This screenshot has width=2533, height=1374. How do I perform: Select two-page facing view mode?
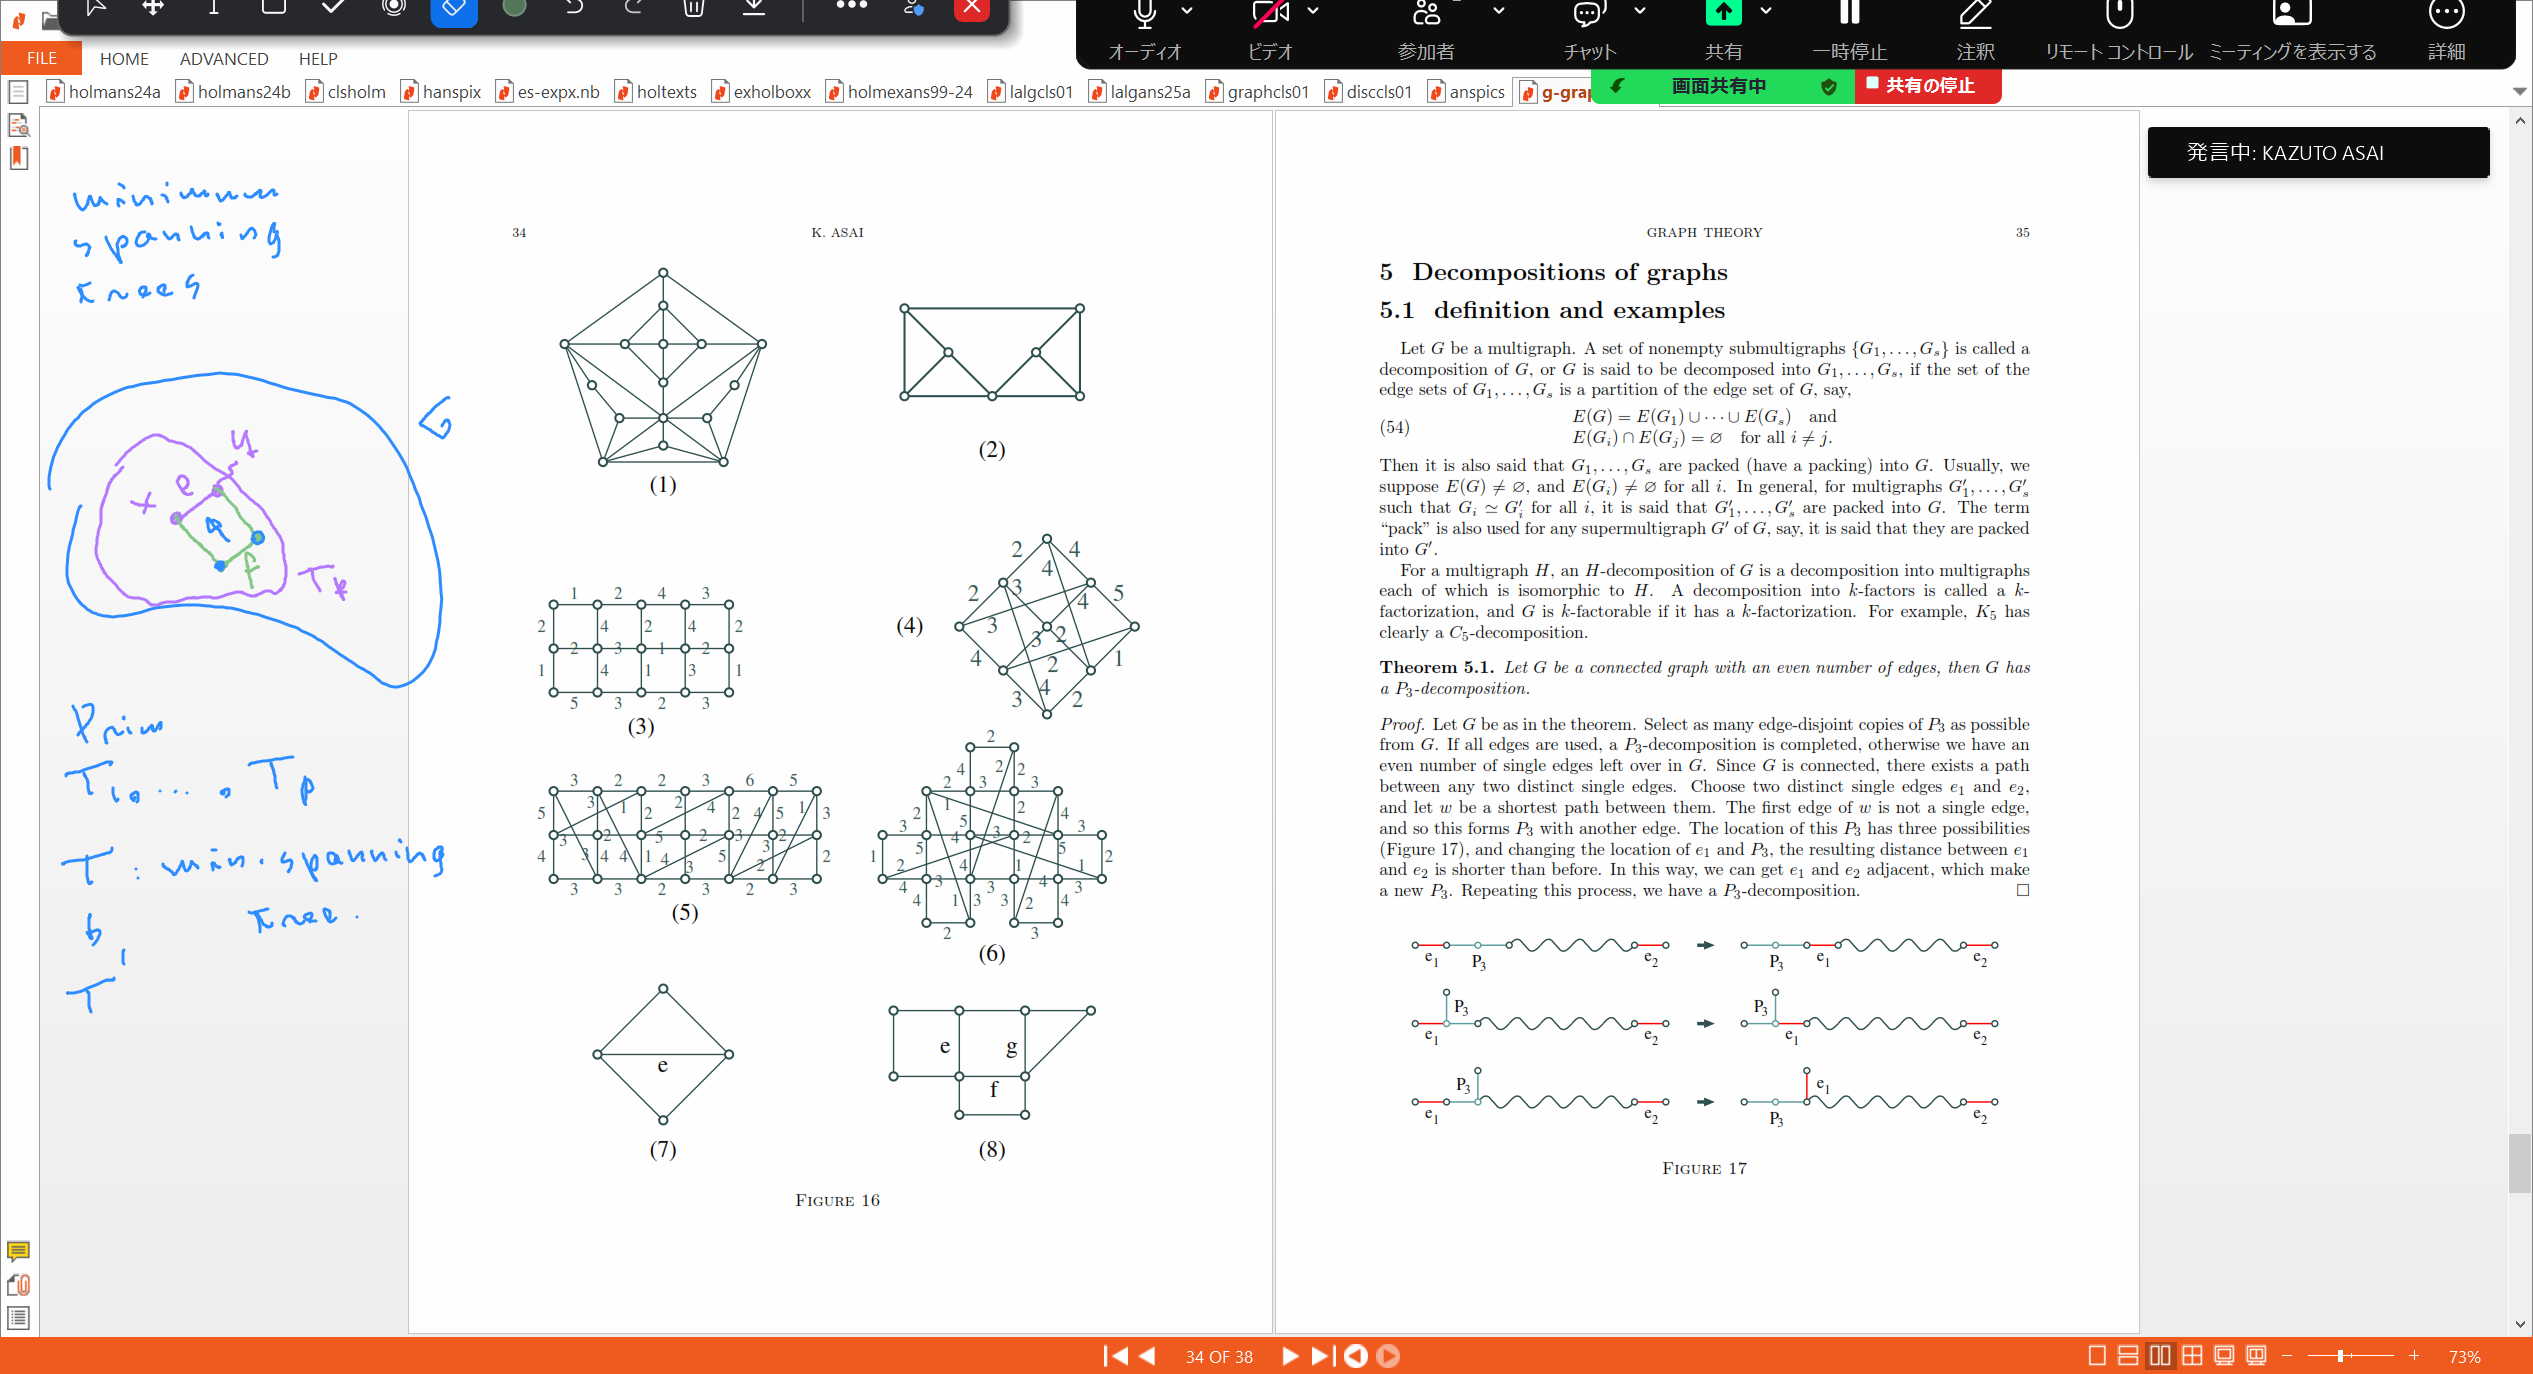pyautogui.click(x=2161, y=1356)
